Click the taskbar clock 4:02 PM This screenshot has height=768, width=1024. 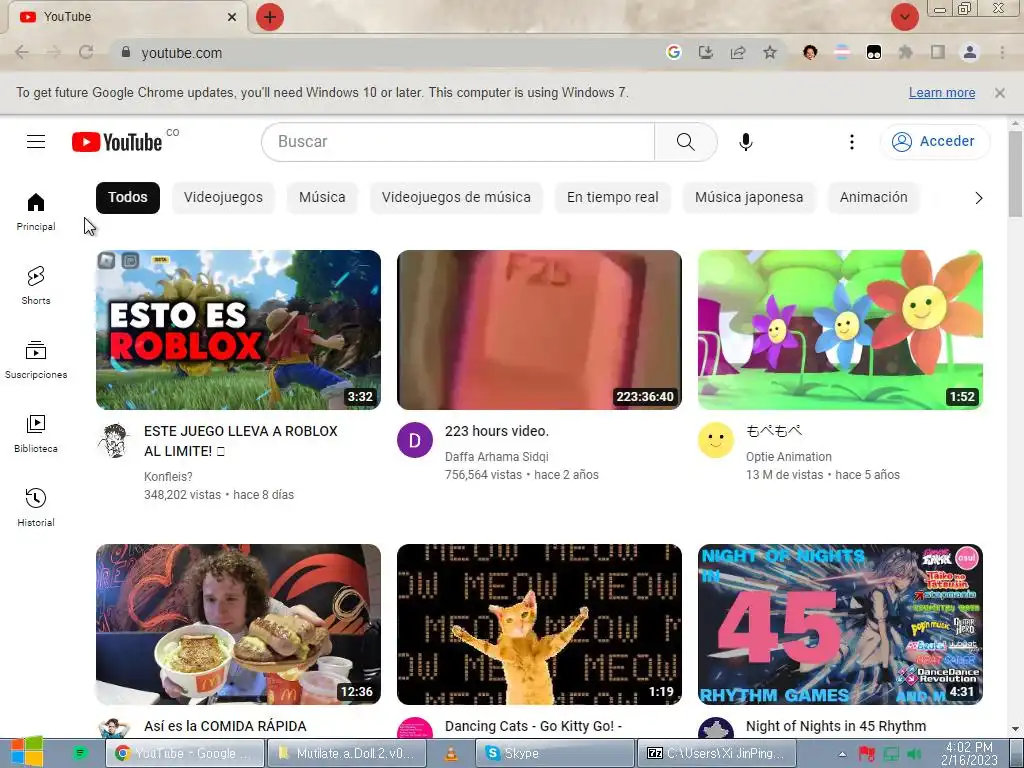click(969, 753)
